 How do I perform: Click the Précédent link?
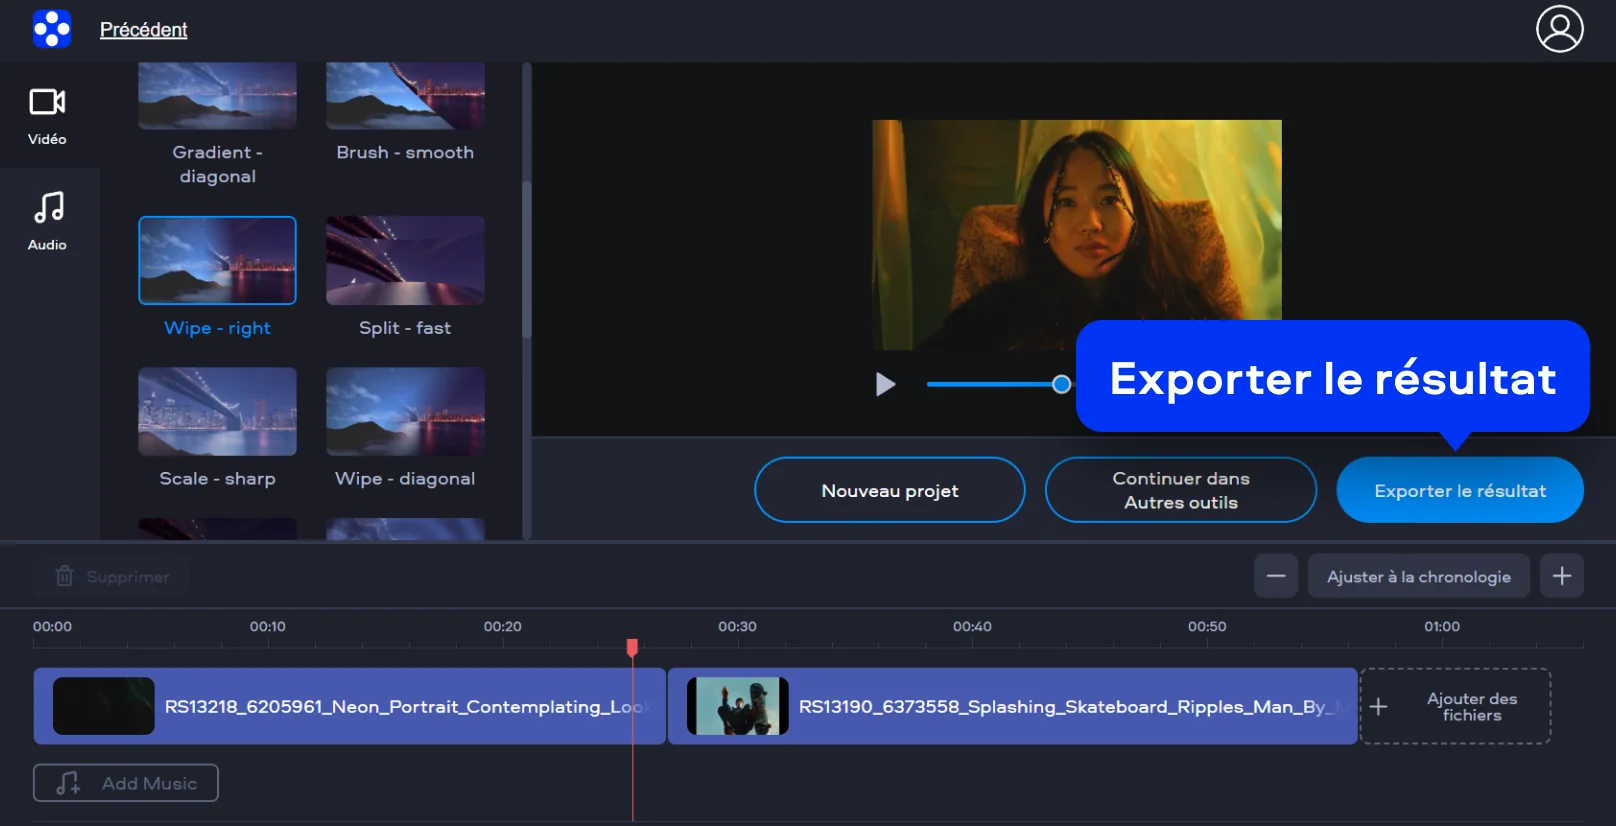143,30
